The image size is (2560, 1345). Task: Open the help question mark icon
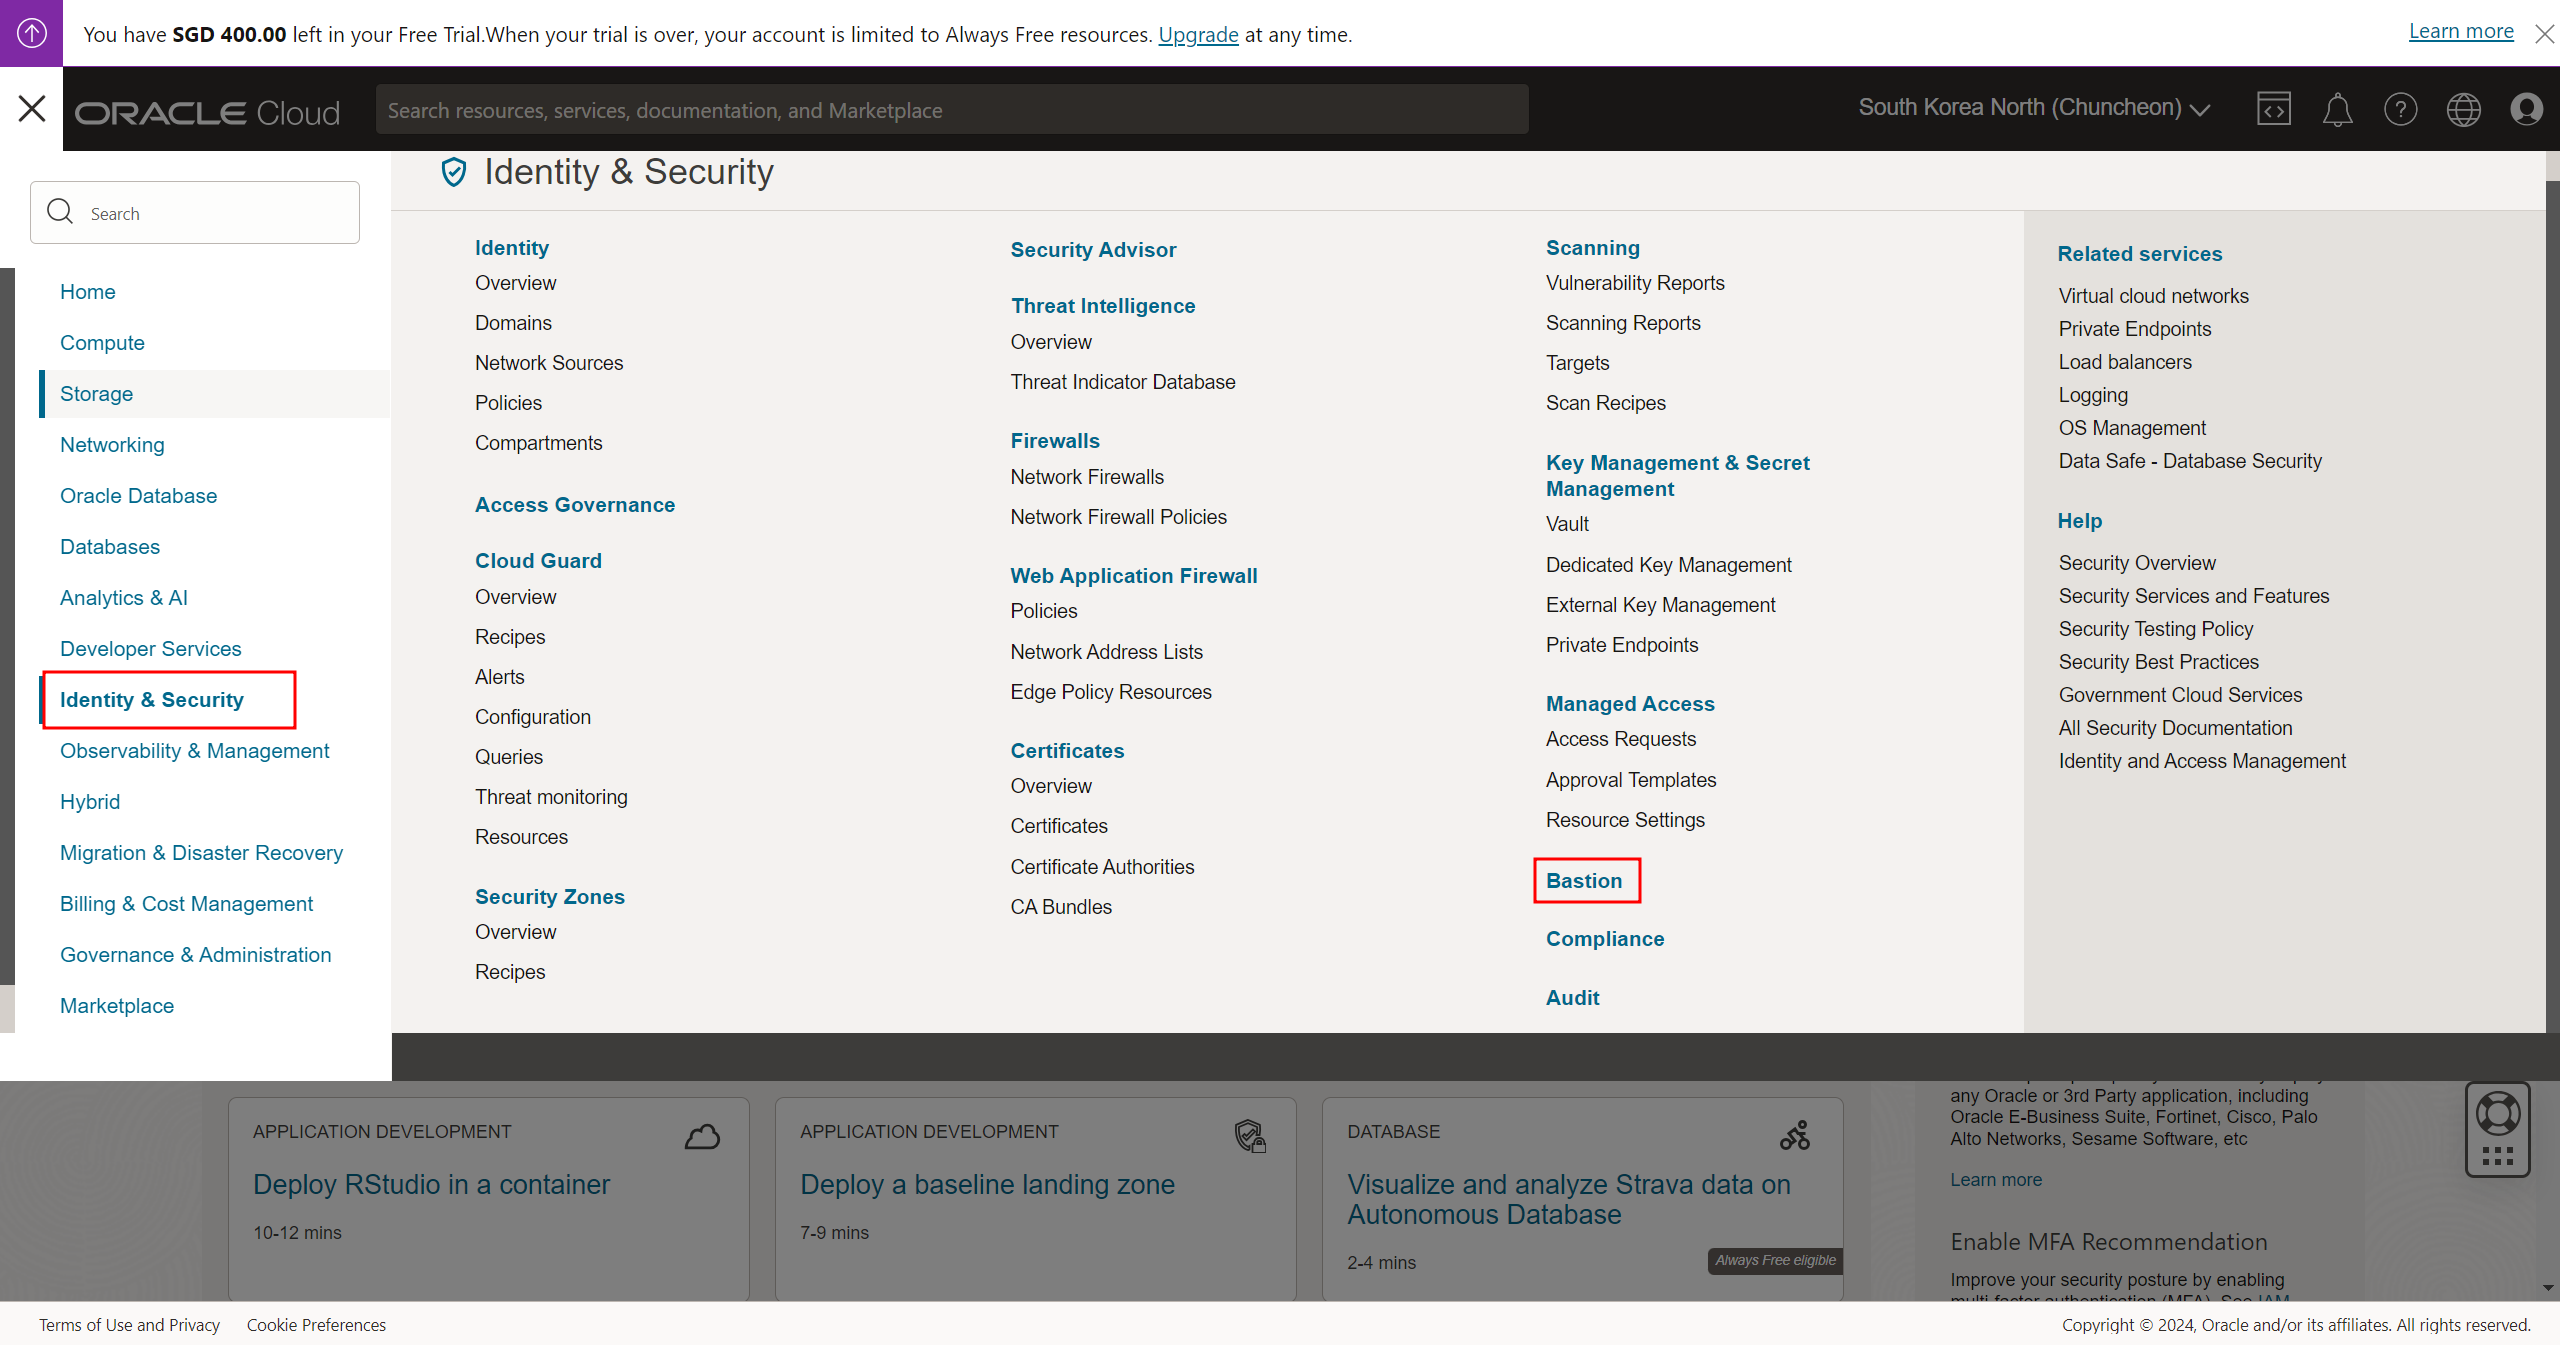coord(2400,109)
